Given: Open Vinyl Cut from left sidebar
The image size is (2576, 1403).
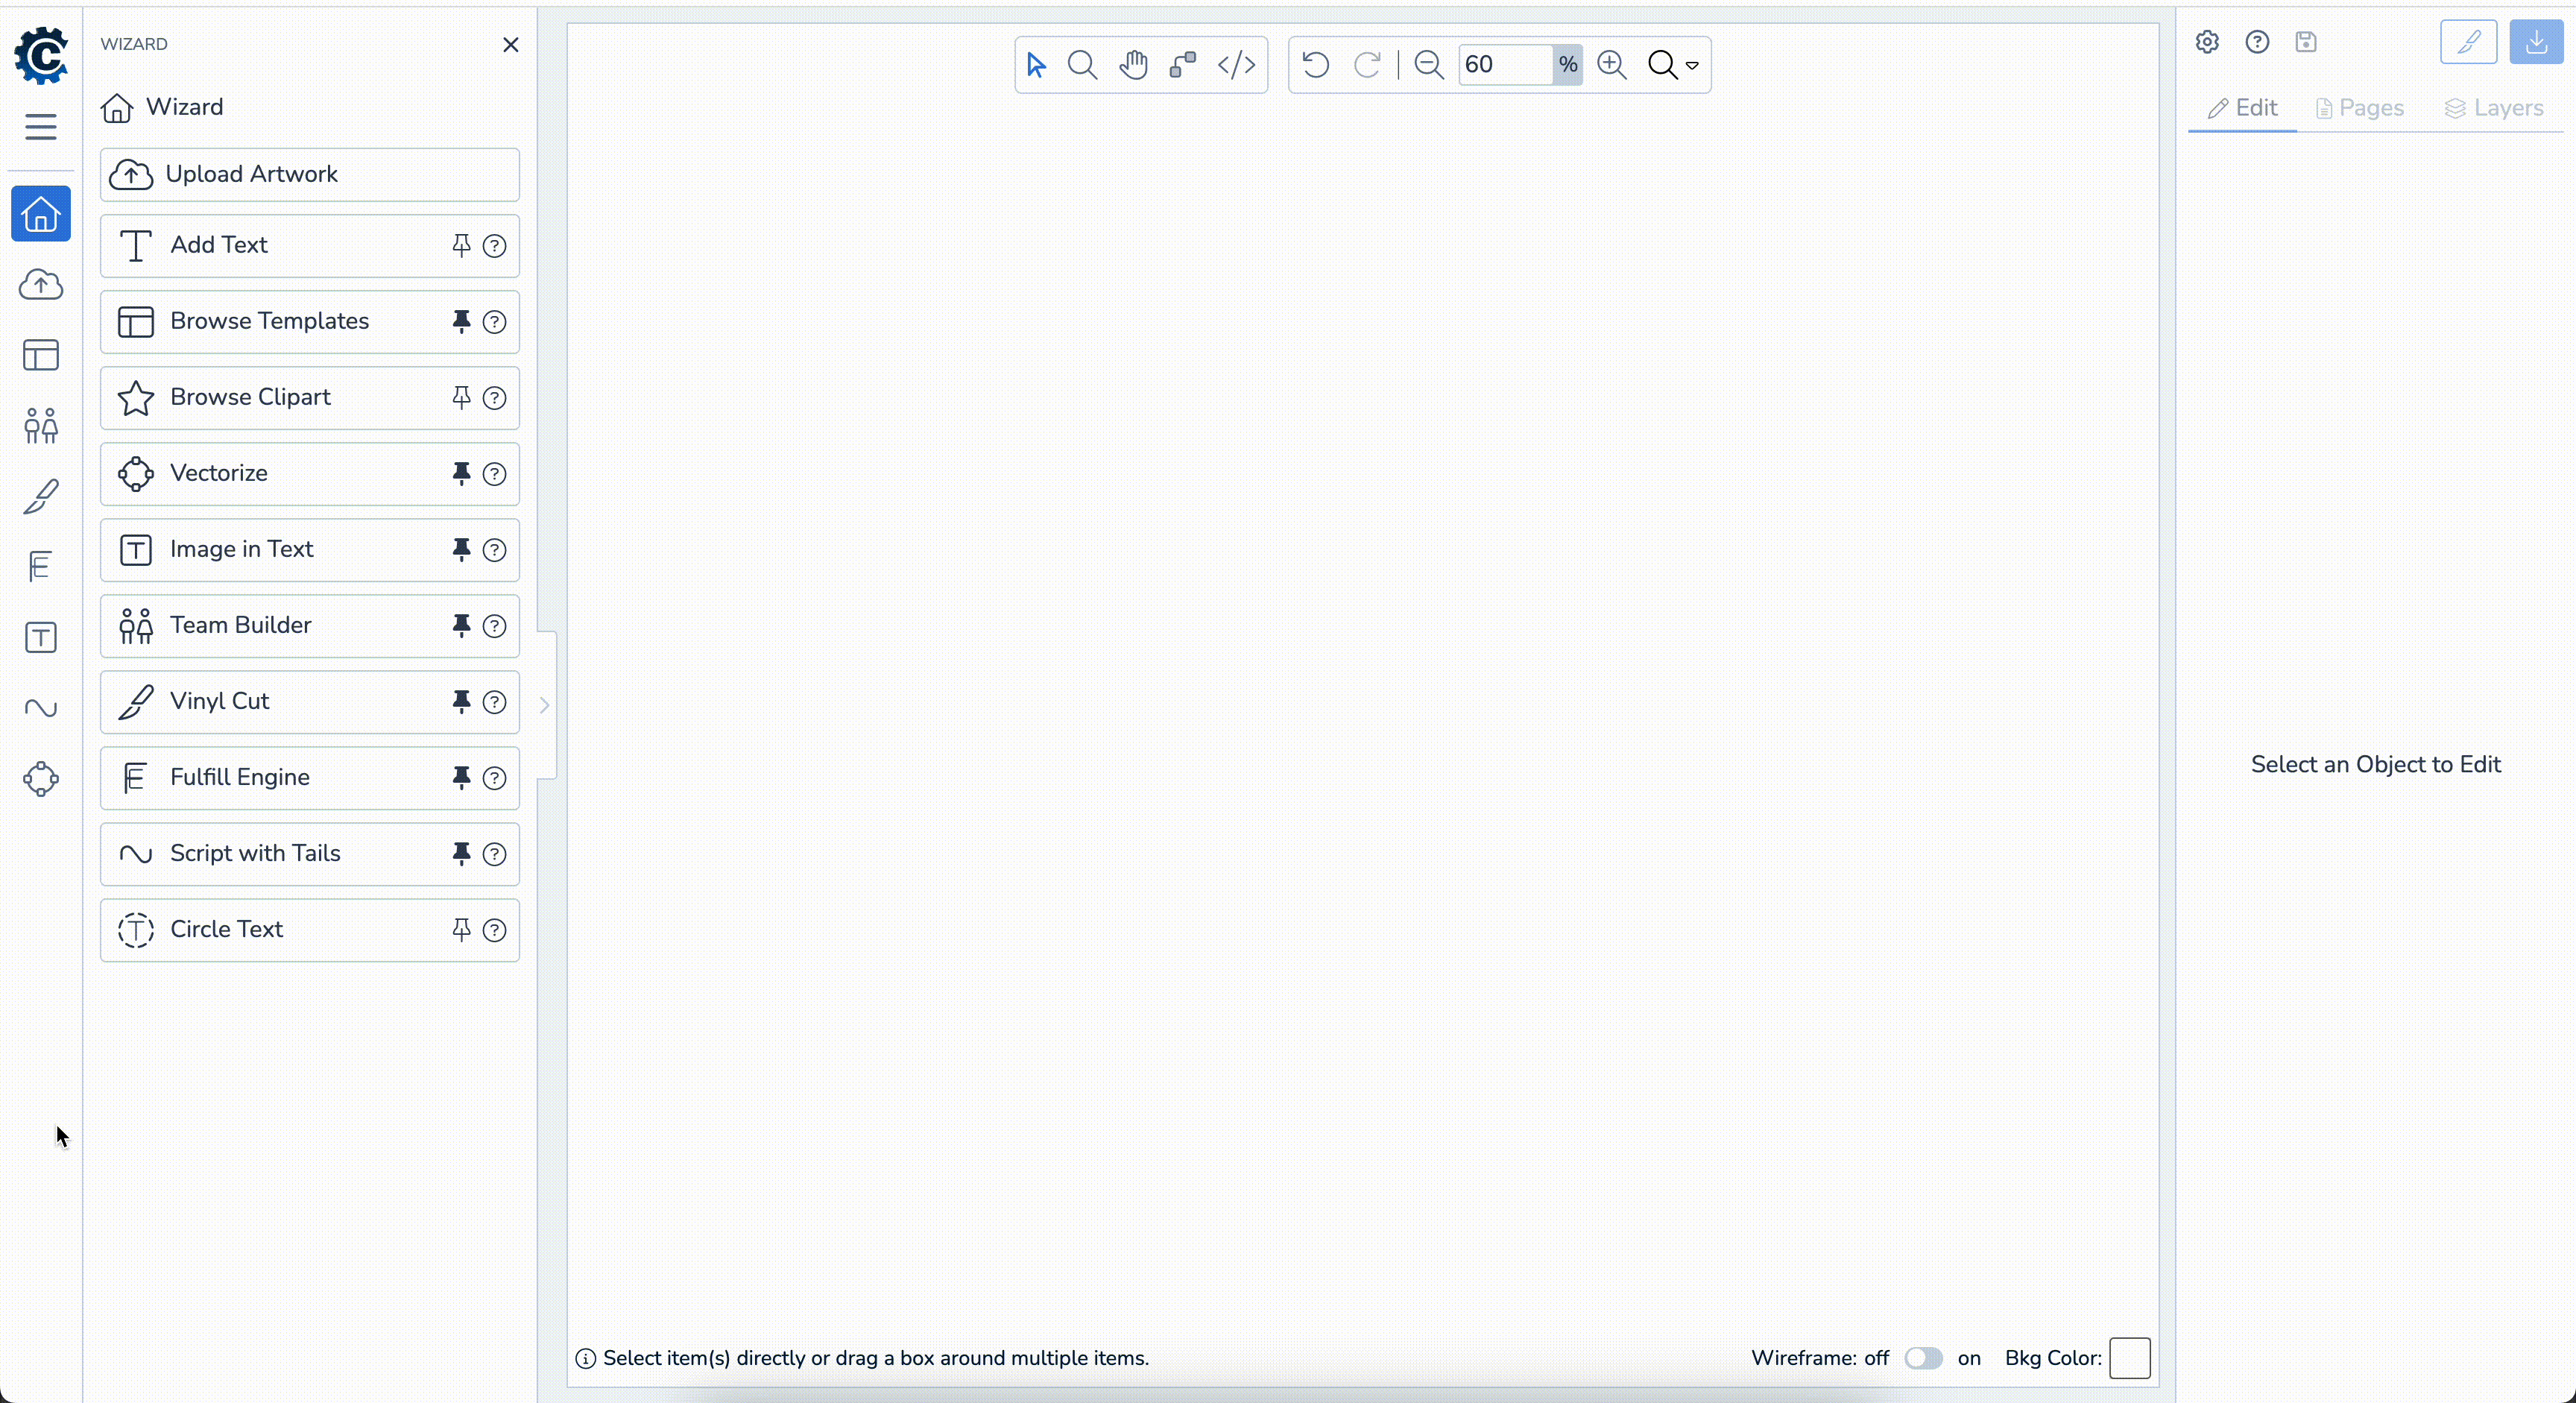Looking at the screenshot, I should [x=41, y=496].
